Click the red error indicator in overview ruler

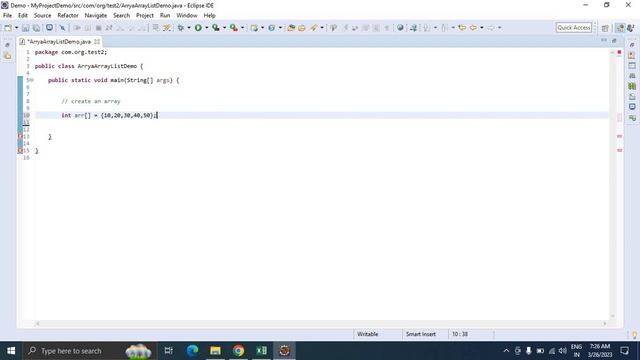619,52
